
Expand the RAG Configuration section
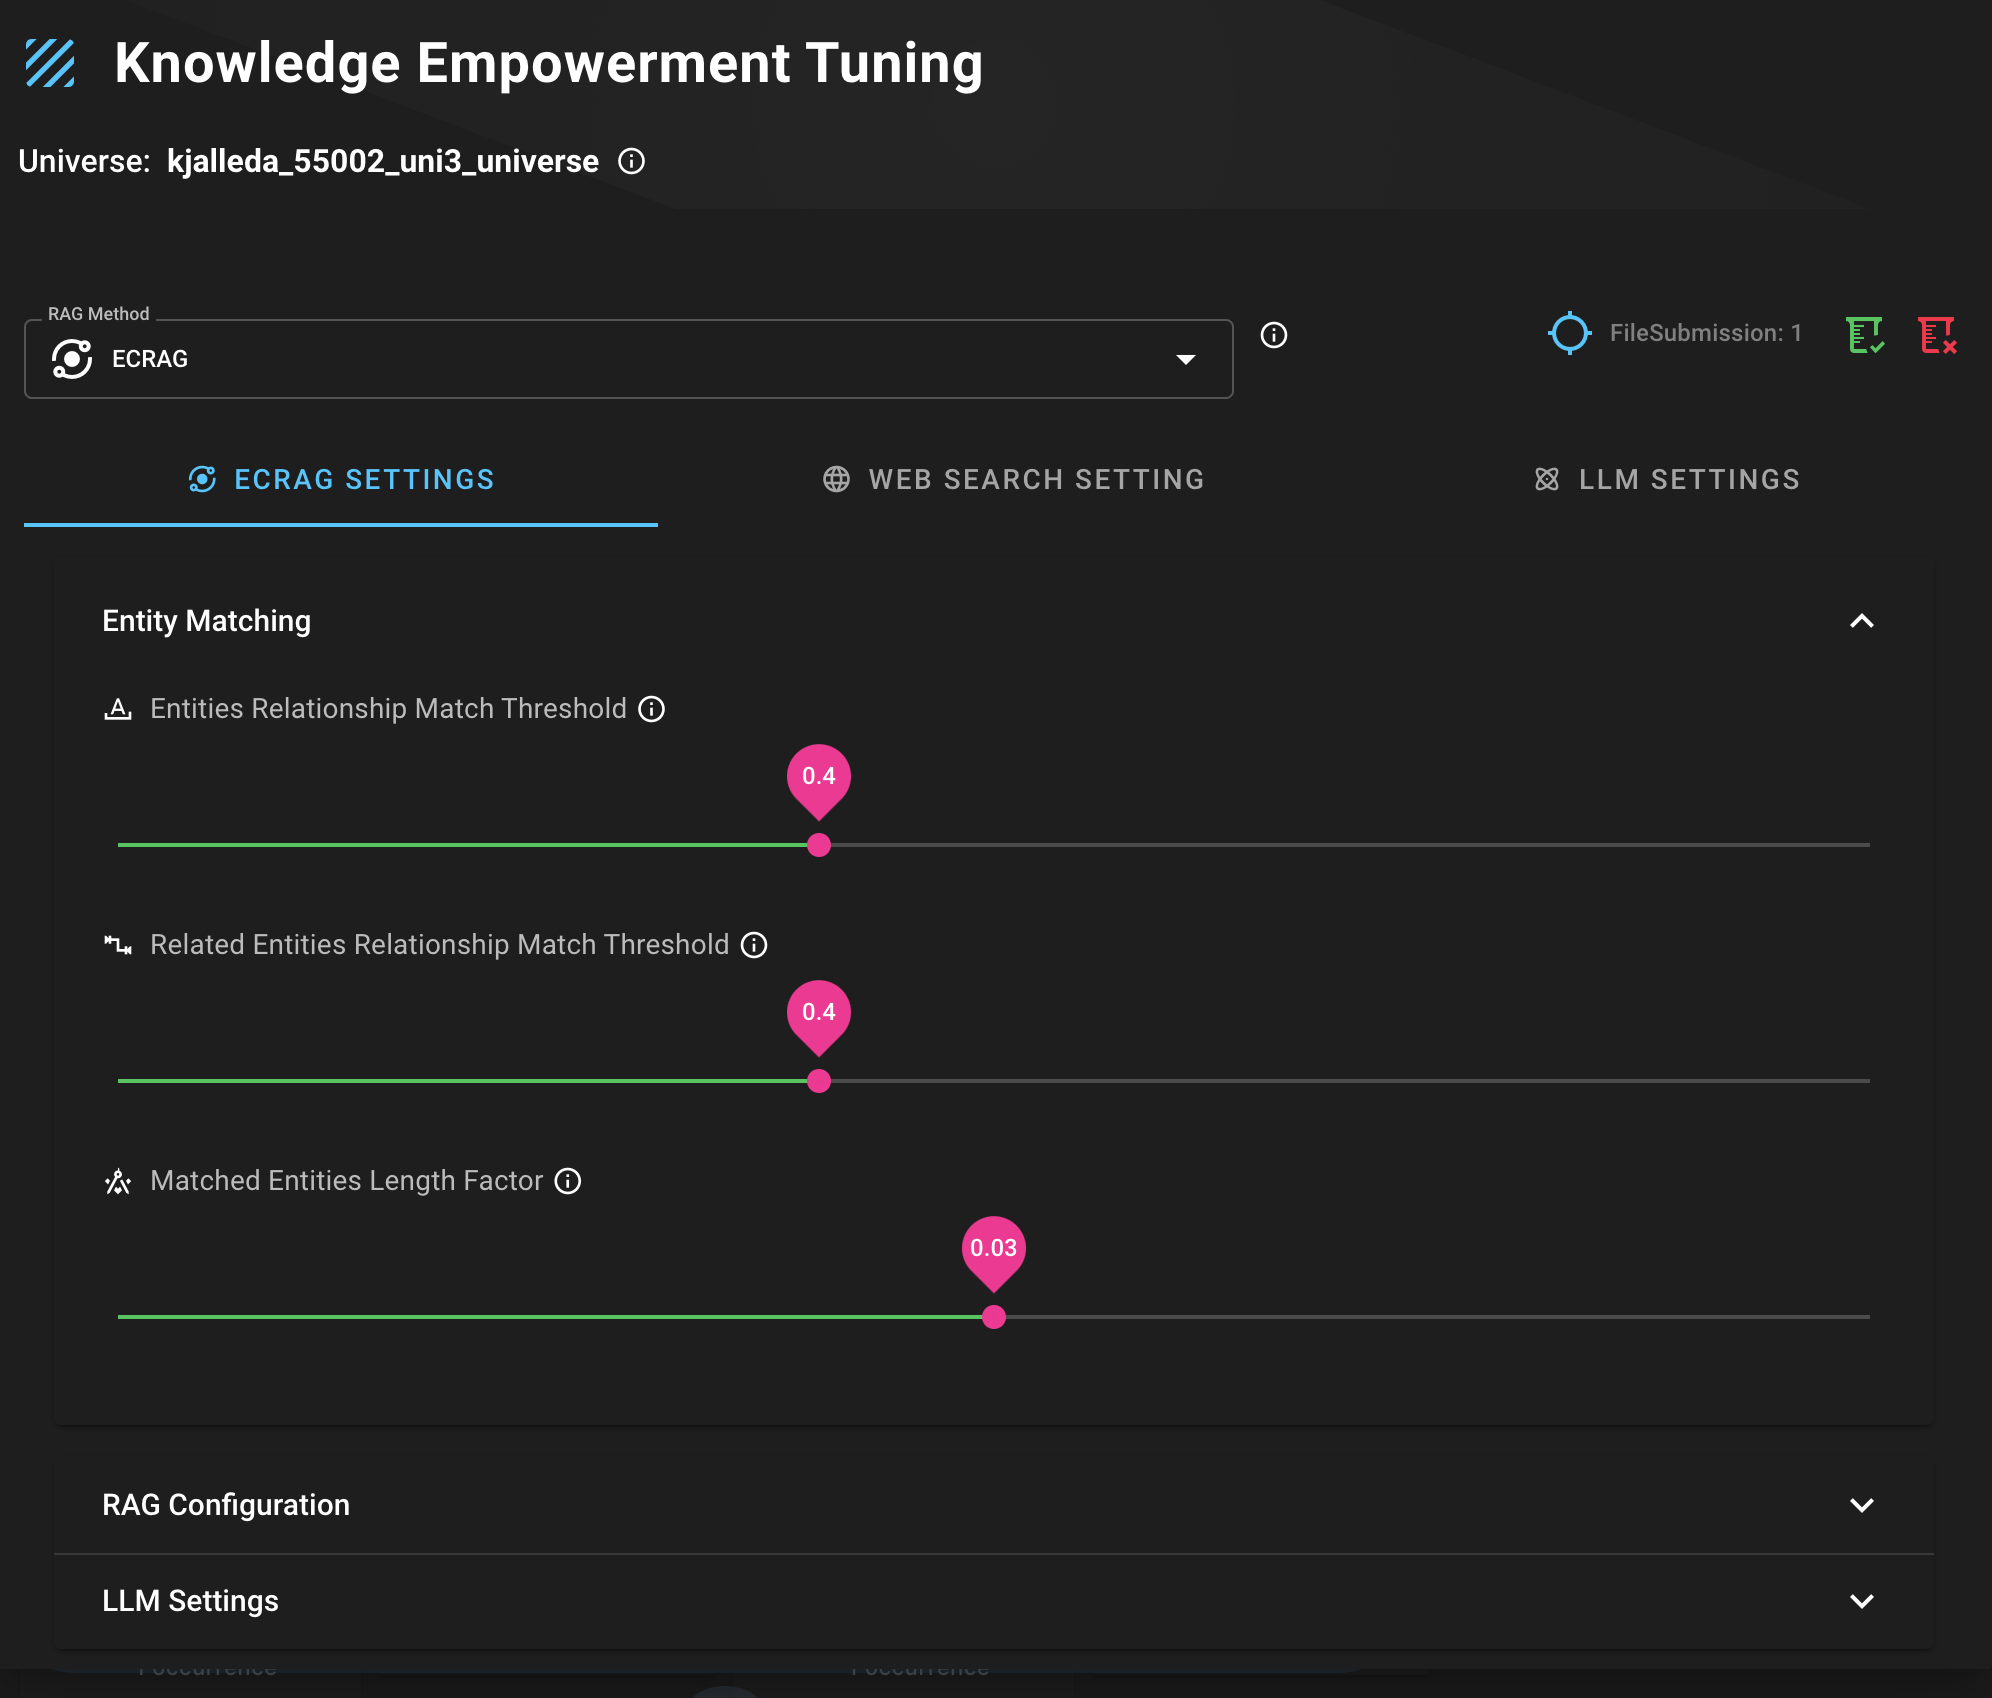[x=1861, y=1505]
